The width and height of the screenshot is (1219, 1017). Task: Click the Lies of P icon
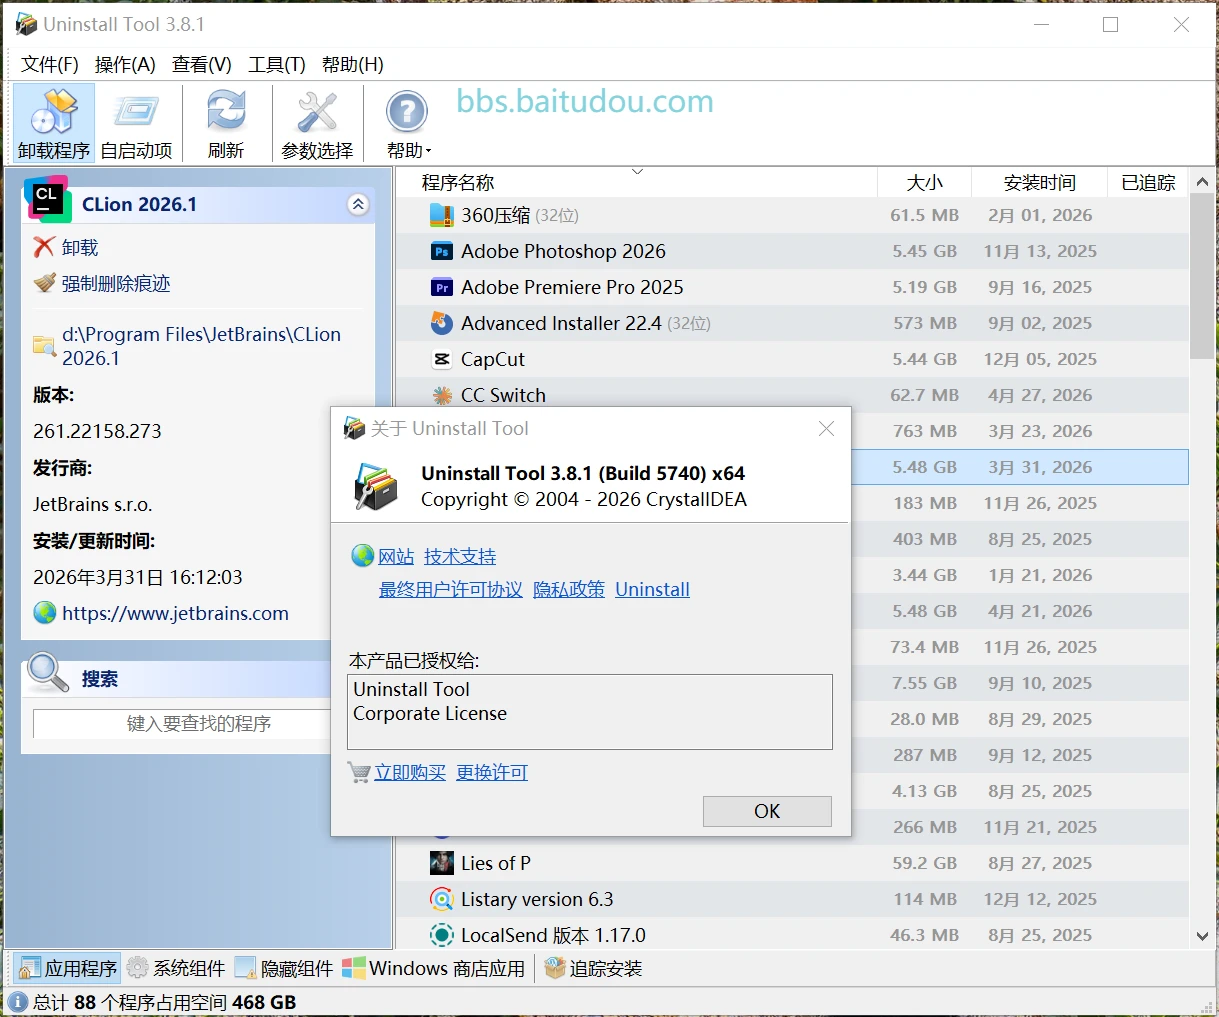442,863
